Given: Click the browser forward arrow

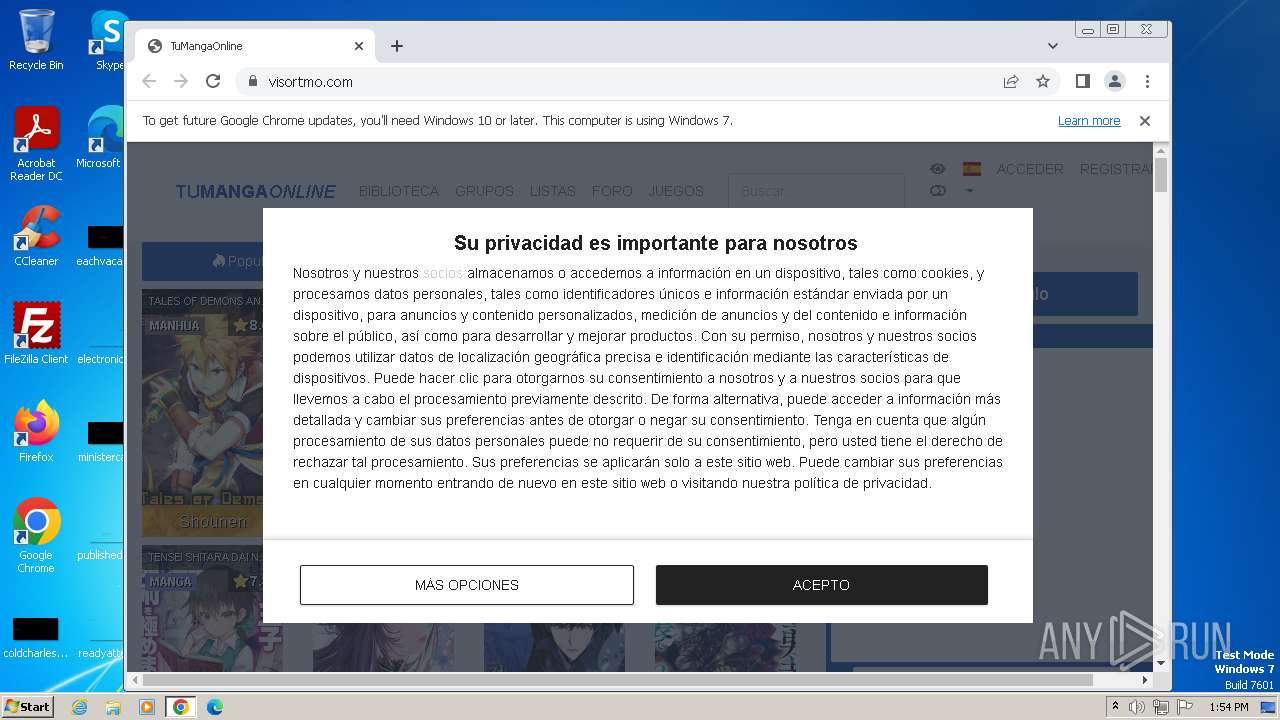Looking at the screenshot, I should click(181, 82).
